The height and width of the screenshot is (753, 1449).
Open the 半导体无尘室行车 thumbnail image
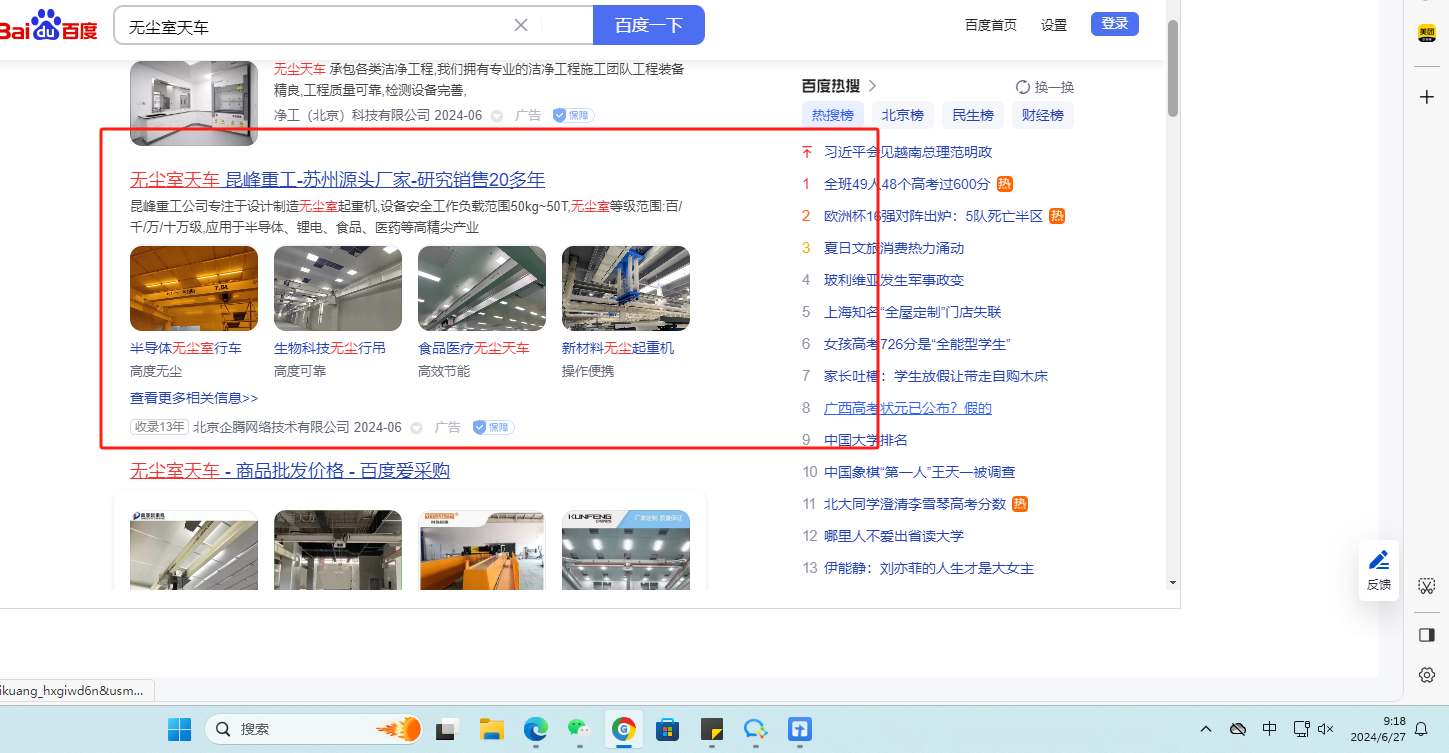[x=194, y=288]
